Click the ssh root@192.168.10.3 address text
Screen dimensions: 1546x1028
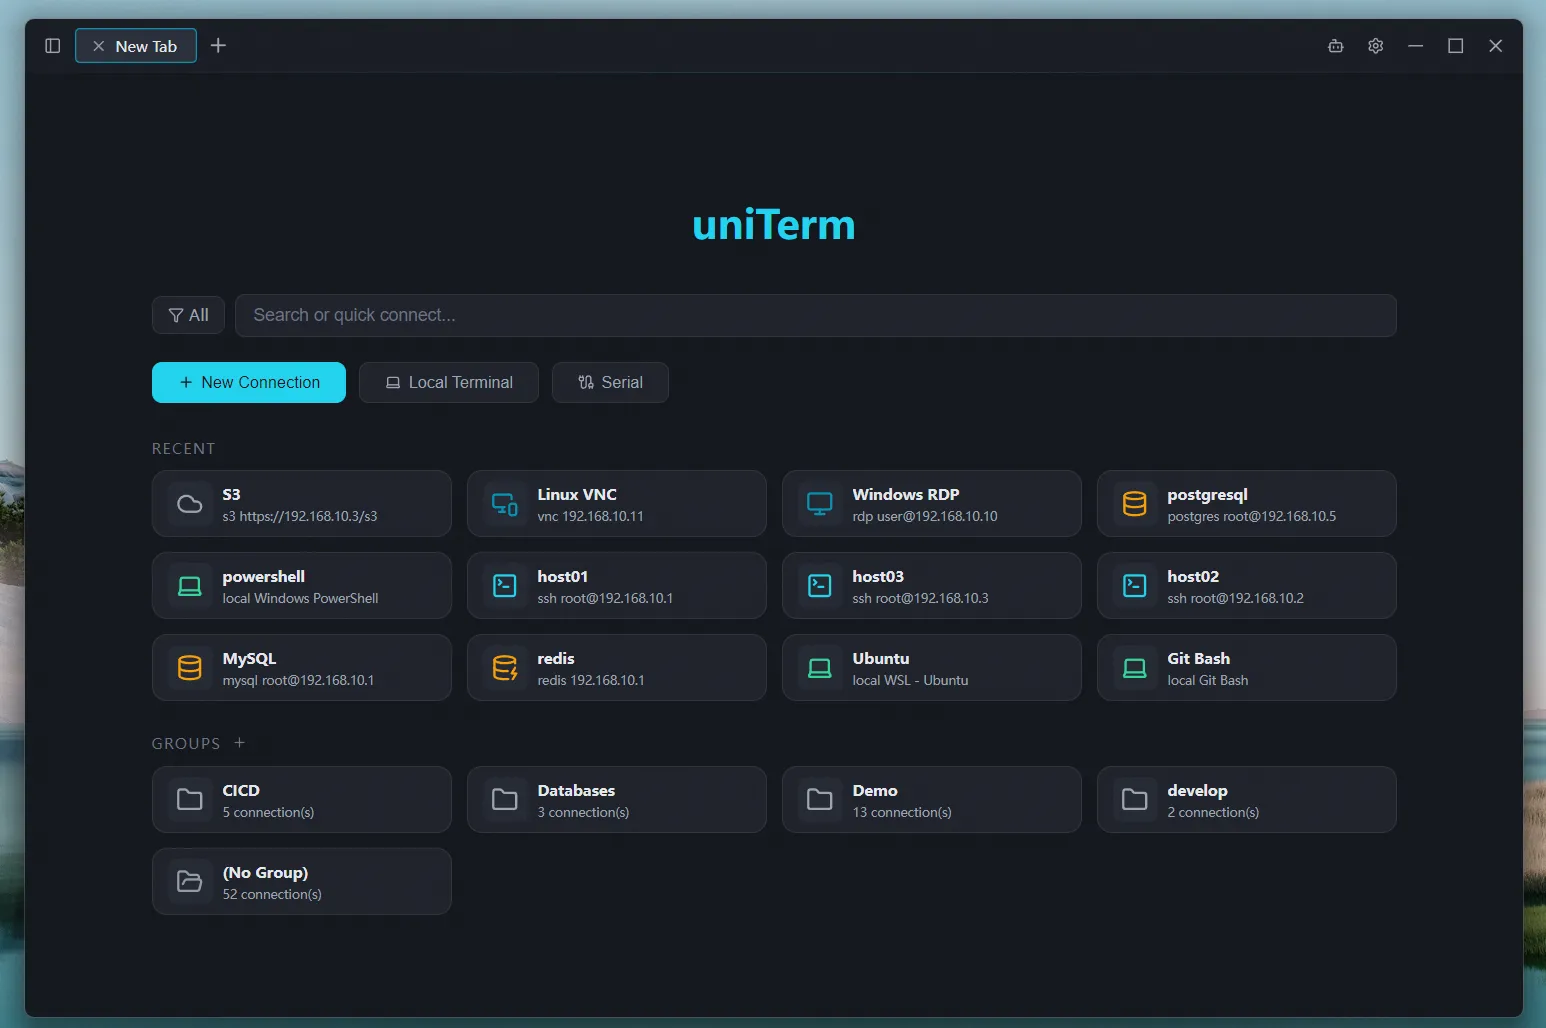point(920,598)
